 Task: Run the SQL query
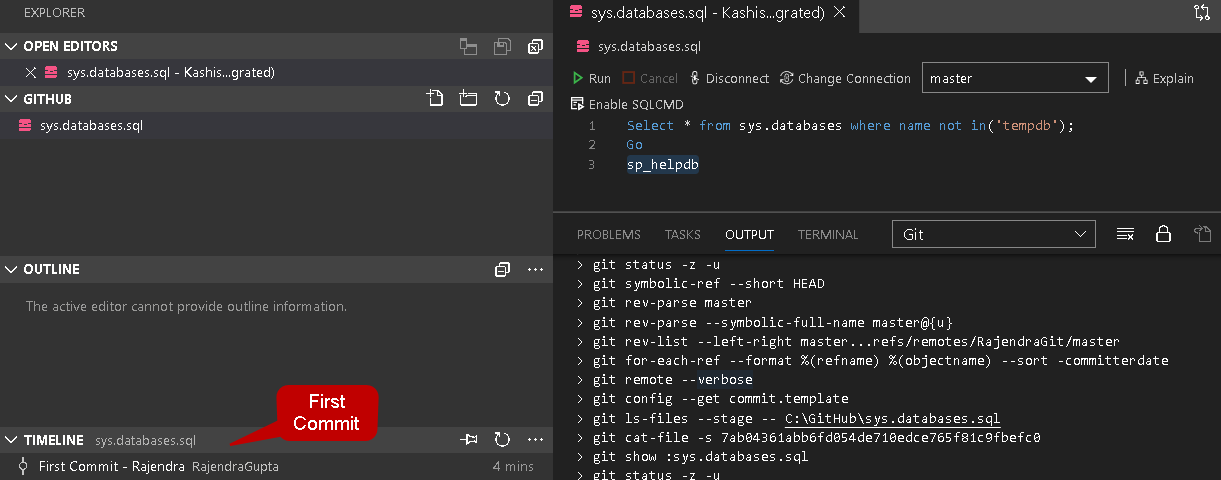click(591, 78)
